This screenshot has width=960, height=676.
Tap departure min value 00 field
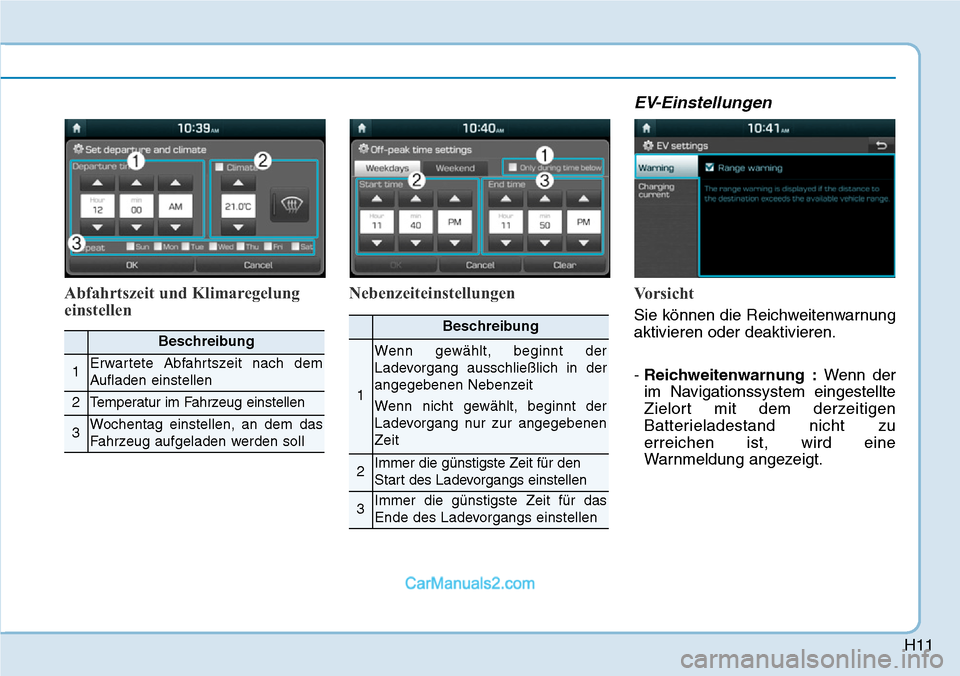click(x=137, y=206)
